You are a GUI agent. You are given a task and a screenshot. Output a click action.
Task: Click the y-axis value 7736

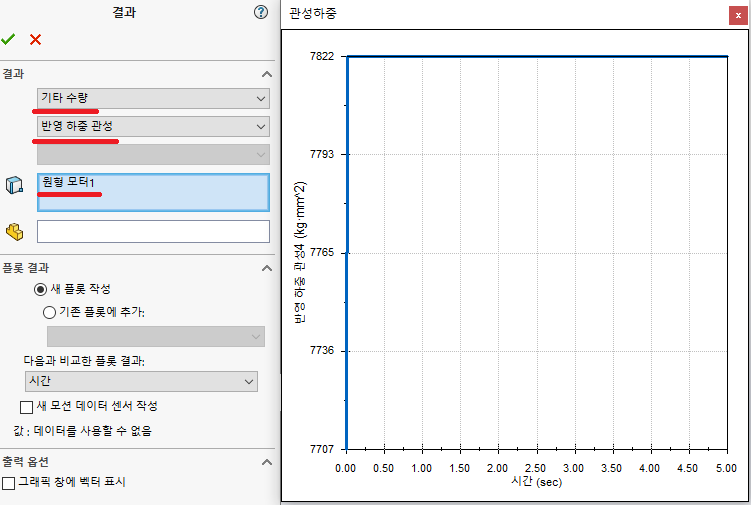tap(322, 351)
